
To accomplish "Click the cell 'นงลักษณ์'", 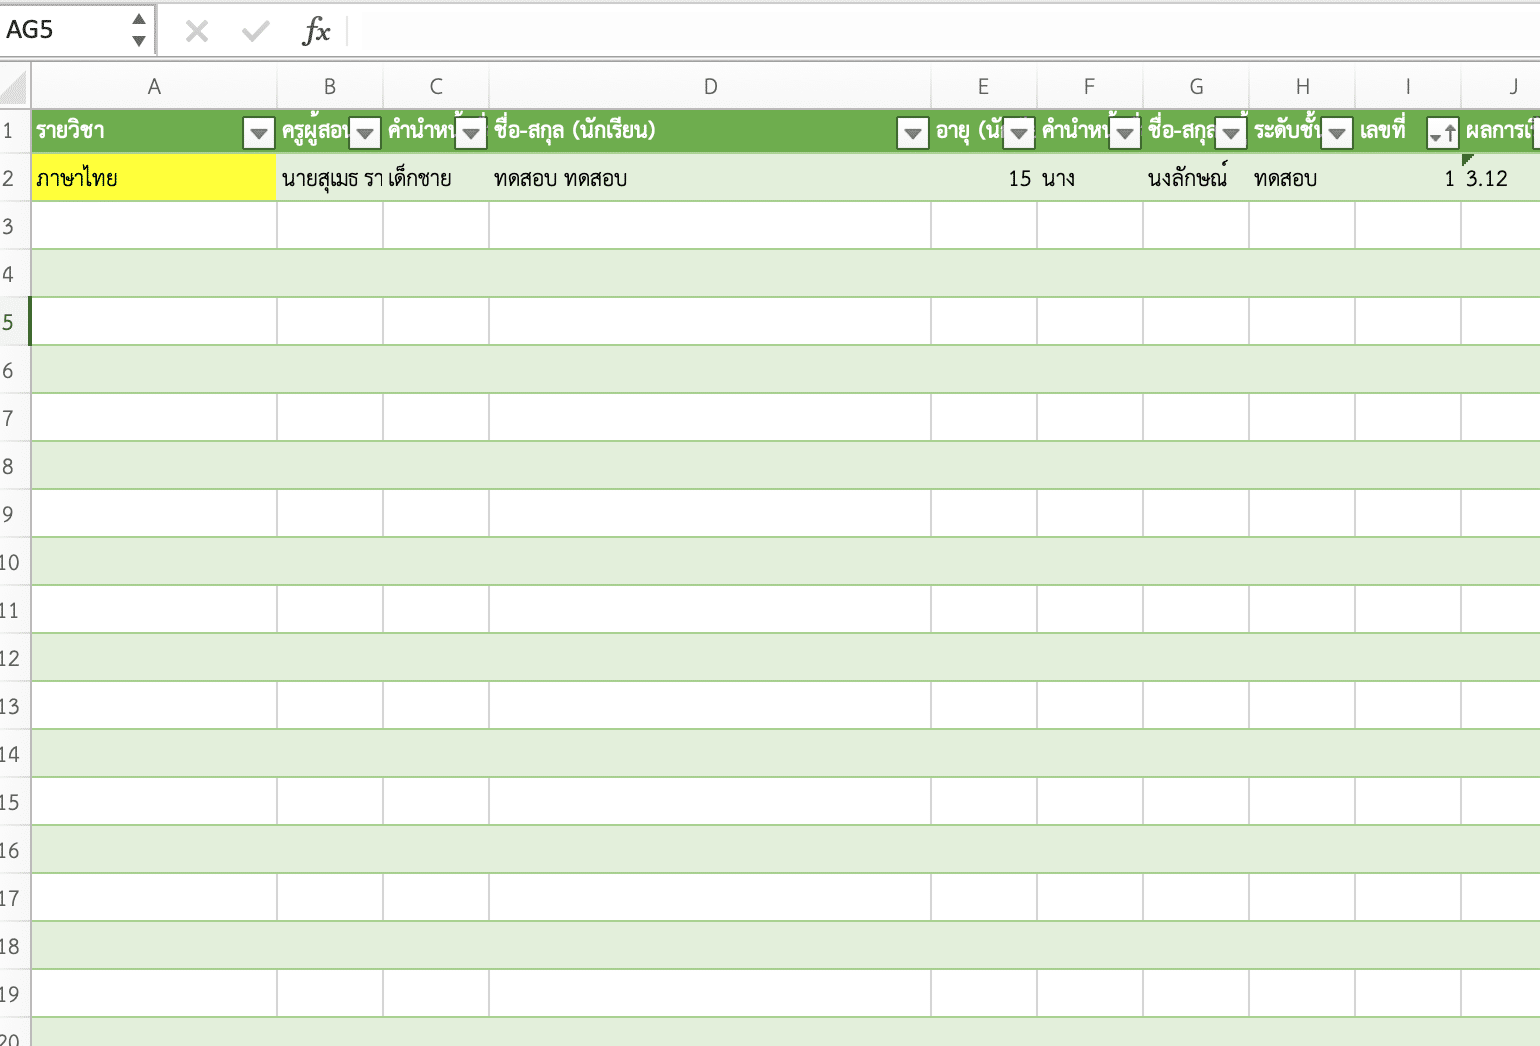I will tap(1196, 178).
